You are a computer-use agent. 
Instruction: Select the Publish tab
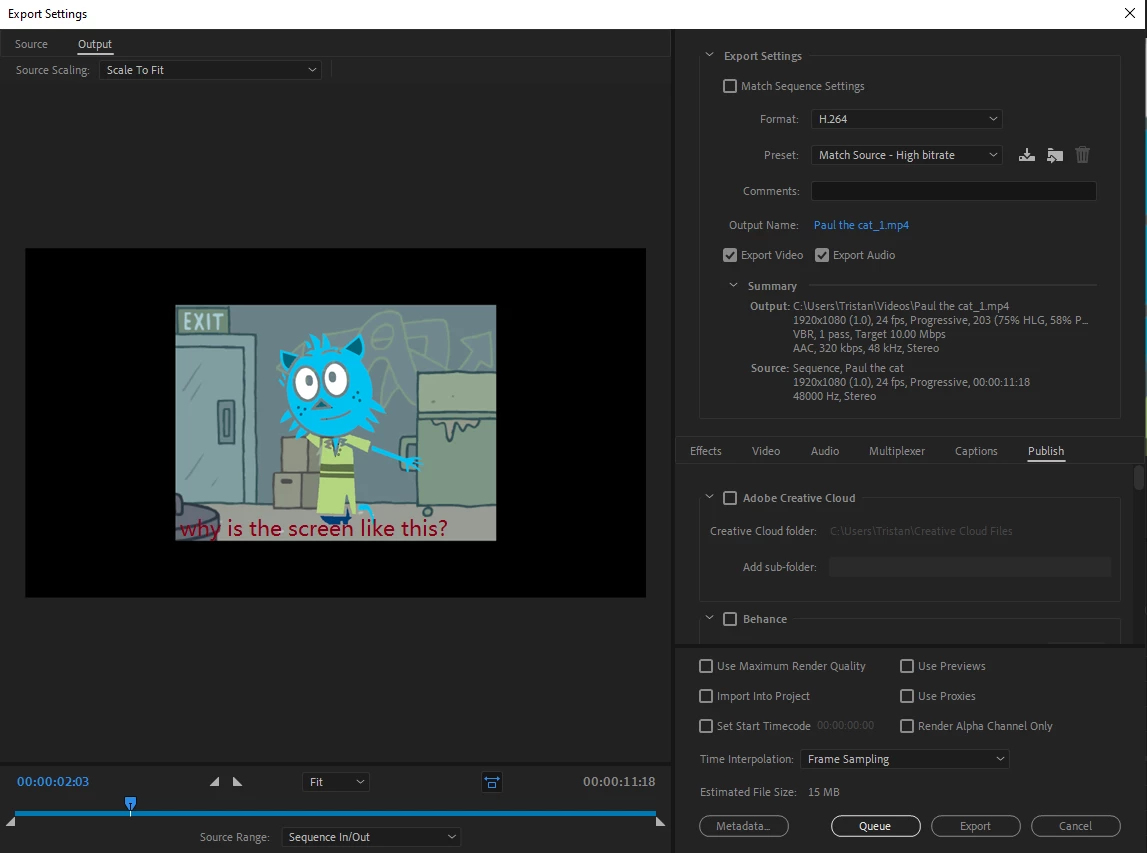point(1045,451)
